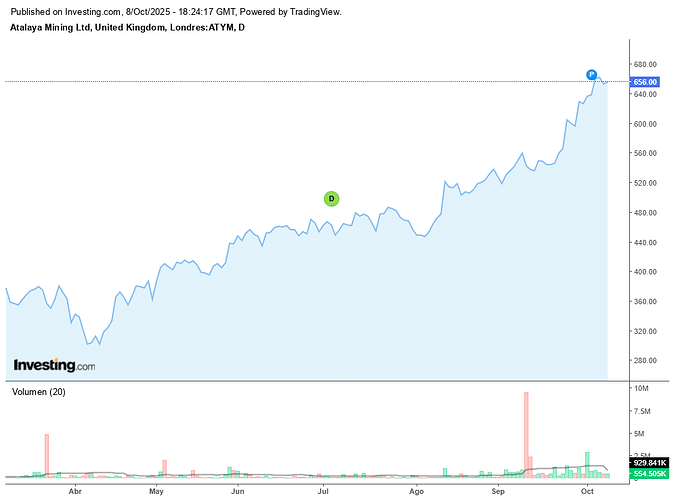This screenshot has width=674, height=500.
Task: Click the blue P marker near the peak
Action: coord(591,75)
